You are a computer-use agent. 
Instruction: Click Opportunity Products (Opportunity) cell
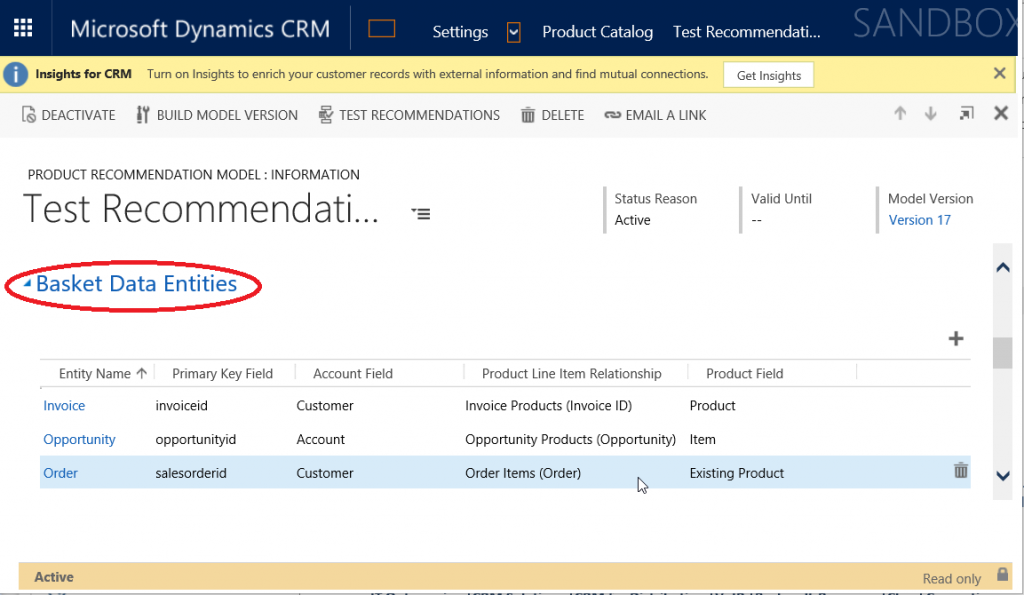tap(570, 440)
